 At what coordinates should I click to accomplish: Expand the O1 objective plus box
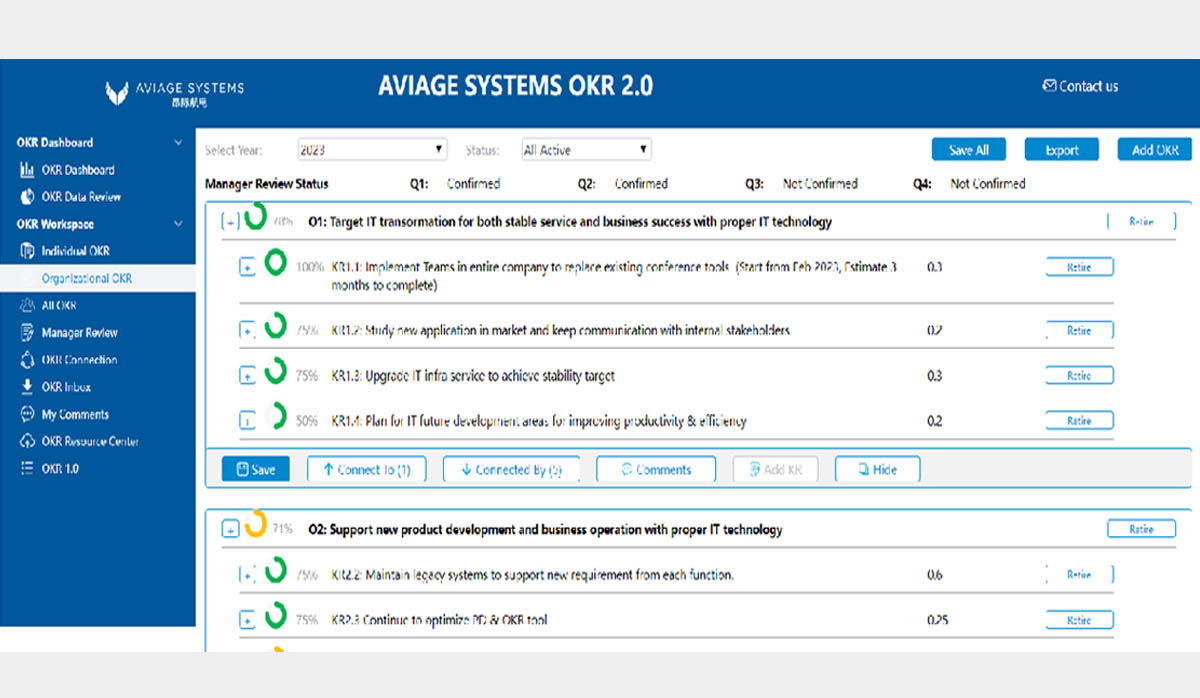pyautogui.click(x=230, y=223)
